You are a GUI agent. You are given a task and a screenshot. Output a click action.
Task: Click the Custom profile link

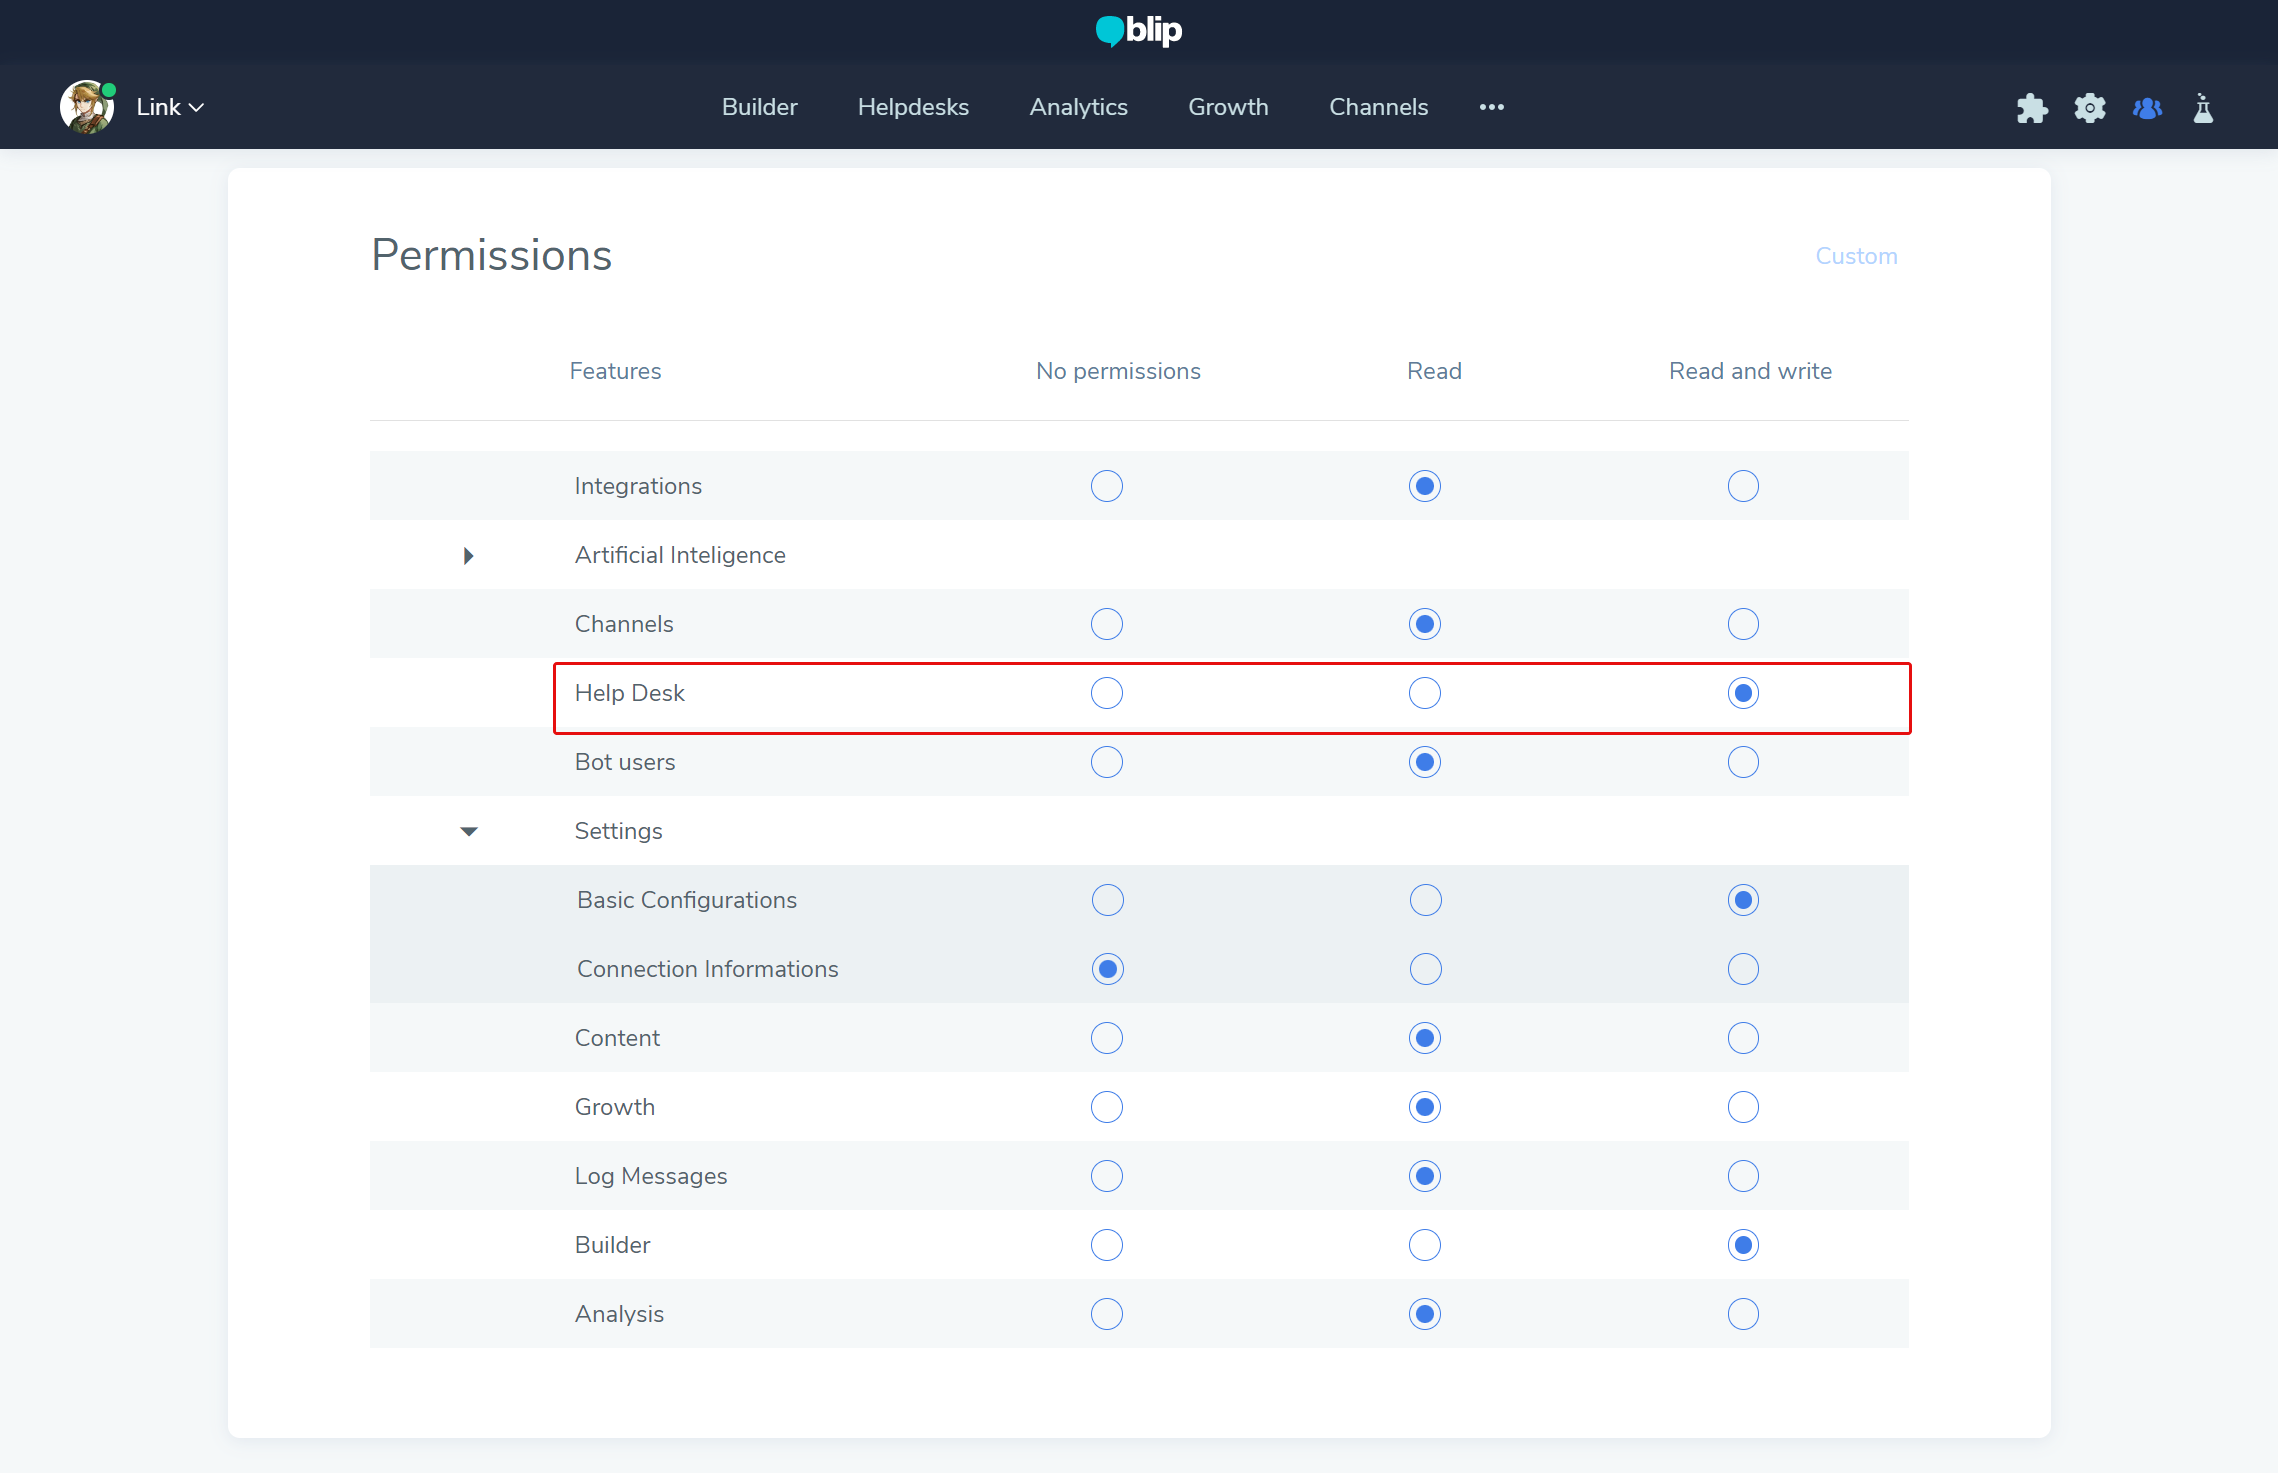click(x=1856, y=256)
